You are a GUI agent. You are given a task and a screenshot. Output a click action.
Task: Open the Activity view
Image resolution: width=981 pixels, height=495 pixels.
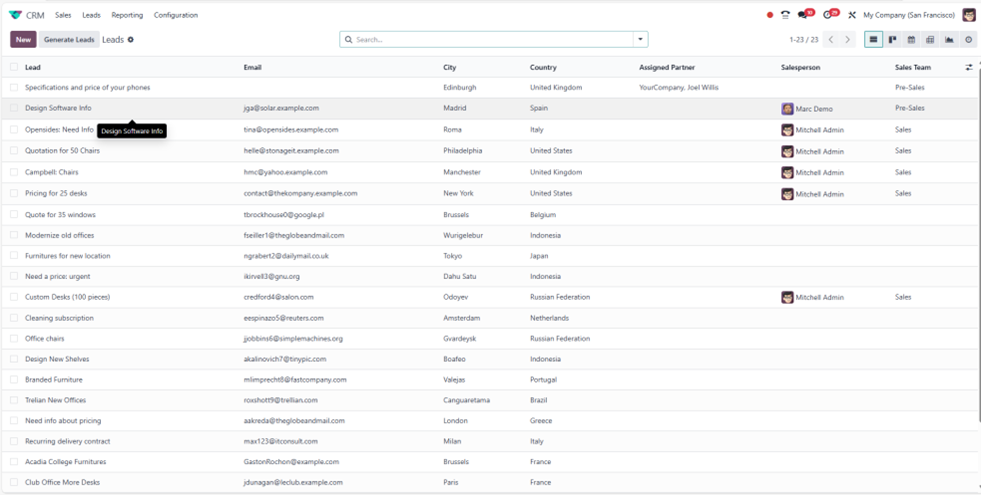968,40
